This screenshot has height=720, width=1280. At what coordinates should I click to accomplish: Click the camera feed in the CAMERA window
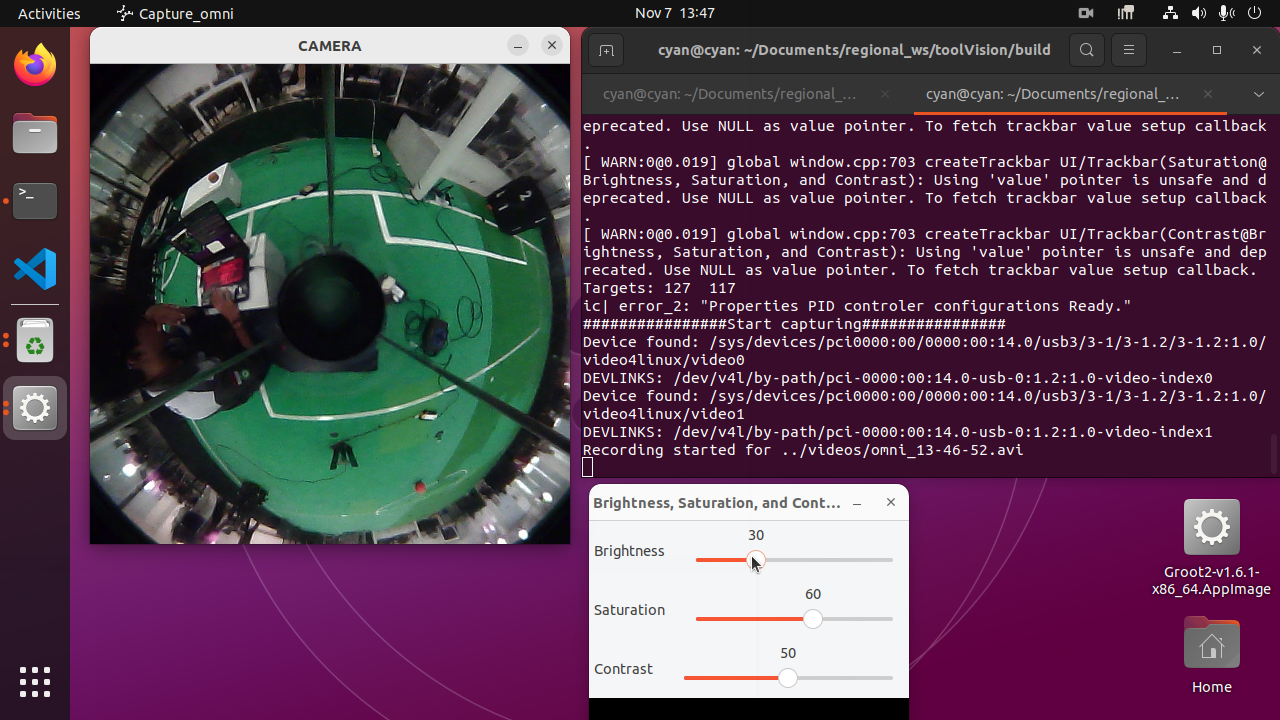(x=330, y=304)
